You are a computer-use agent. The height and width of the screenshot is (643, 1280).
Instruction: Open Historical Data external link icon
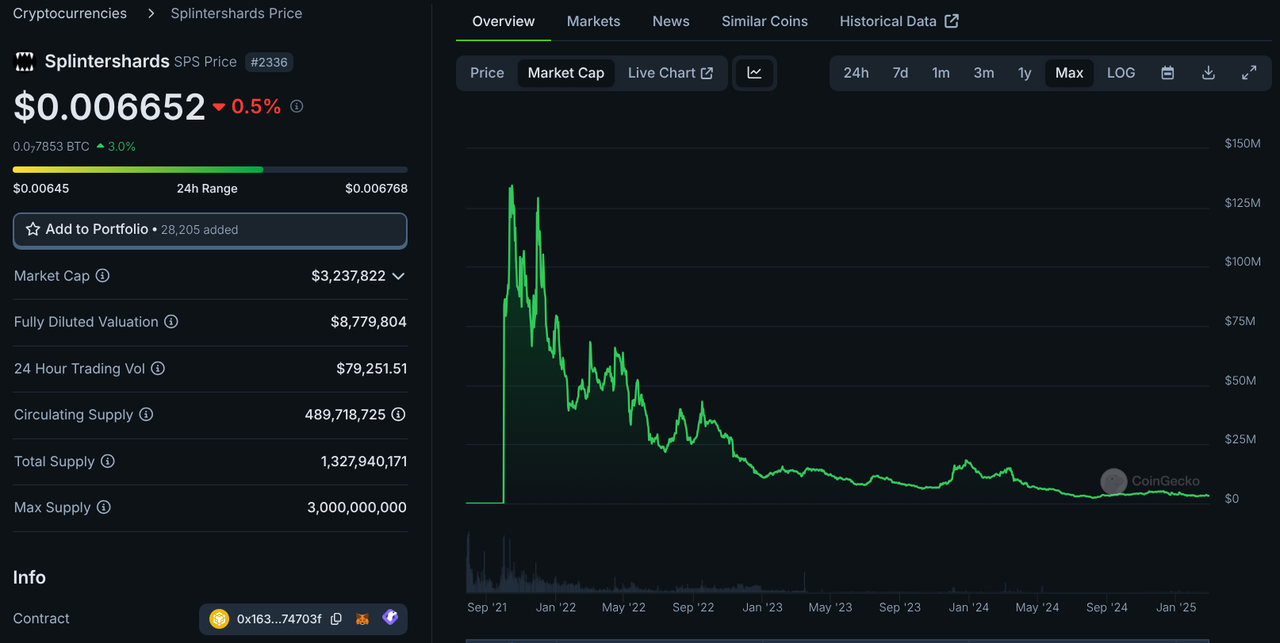coord(951,21)
